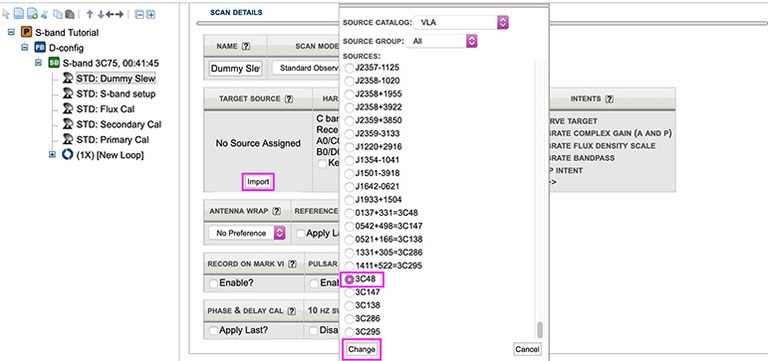Select the 0137+331=3C48 radio button
768x361 pixels.
click(x=350, y=213)
